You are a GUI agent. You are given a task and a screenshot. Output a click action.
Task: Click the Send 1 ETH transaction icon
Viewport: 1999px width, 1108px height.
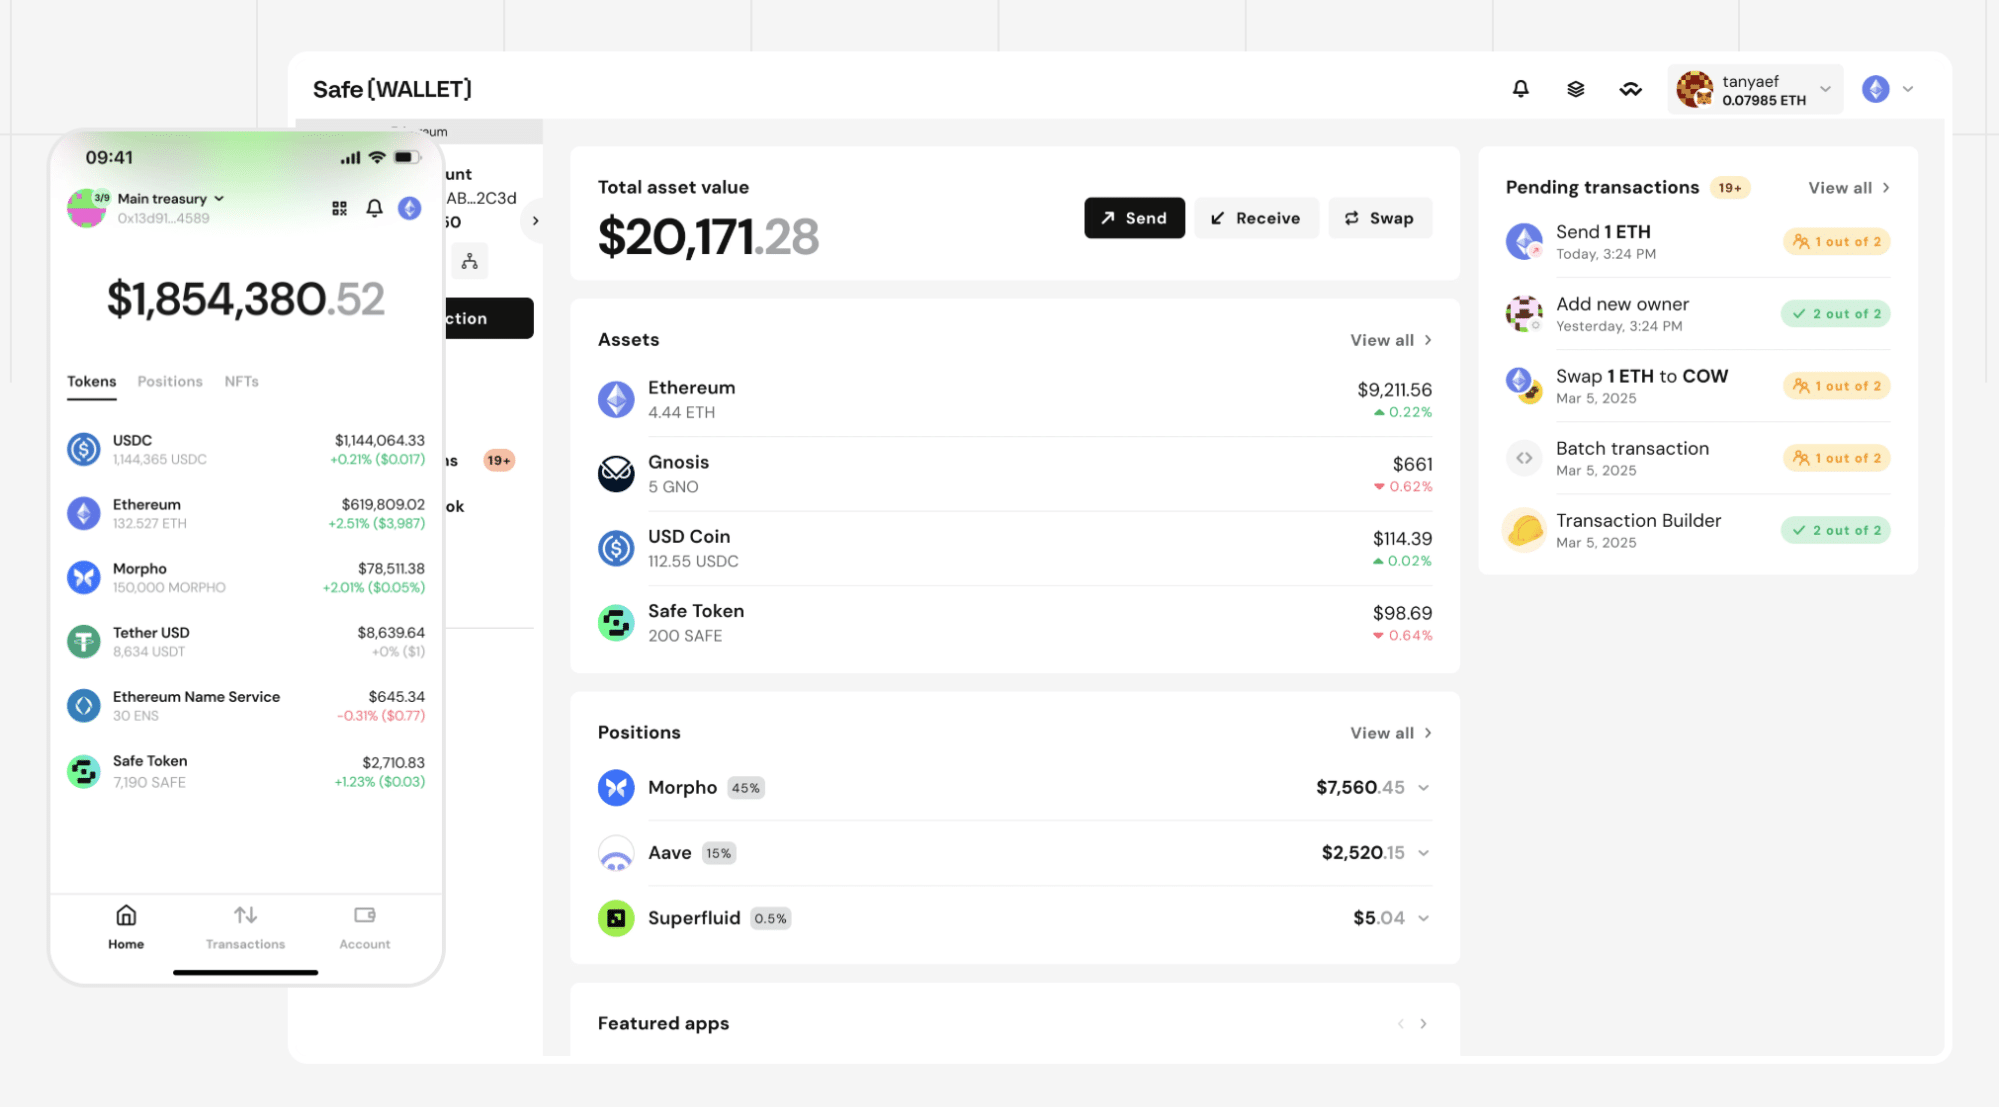pos(1524,242)
